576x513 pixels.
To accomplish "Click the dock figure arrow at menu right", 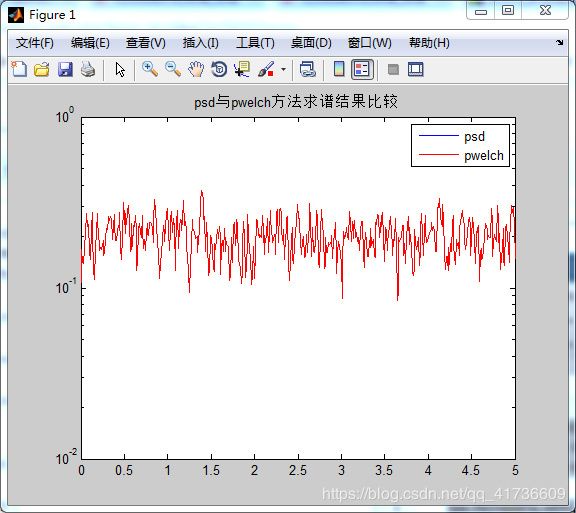I will (x=559, y=43).
